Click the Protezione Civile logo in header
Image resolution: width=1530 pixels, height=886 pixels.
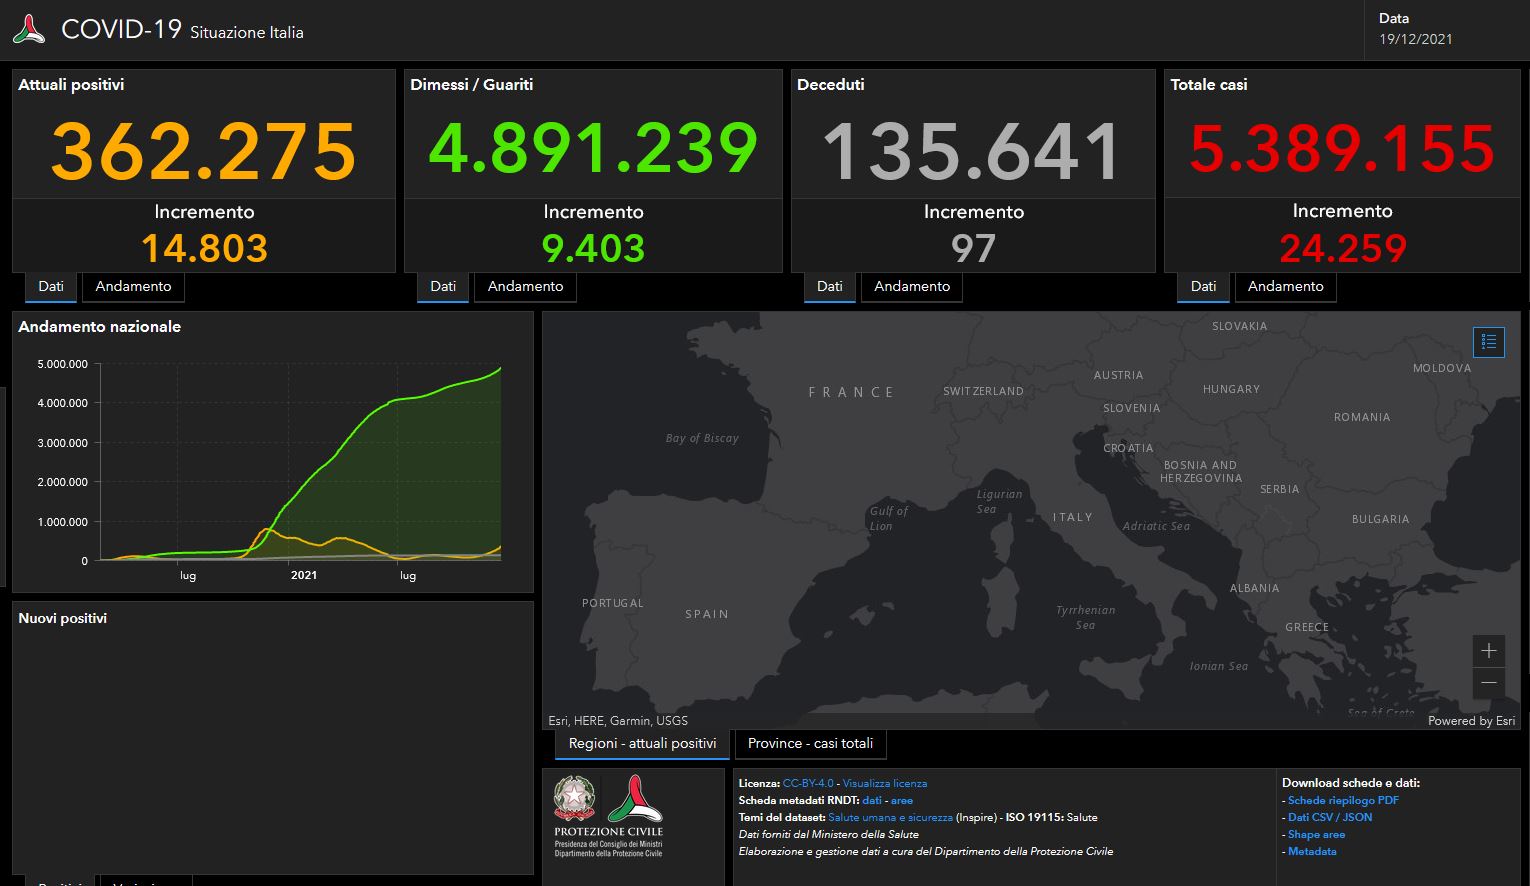[29, 30]
